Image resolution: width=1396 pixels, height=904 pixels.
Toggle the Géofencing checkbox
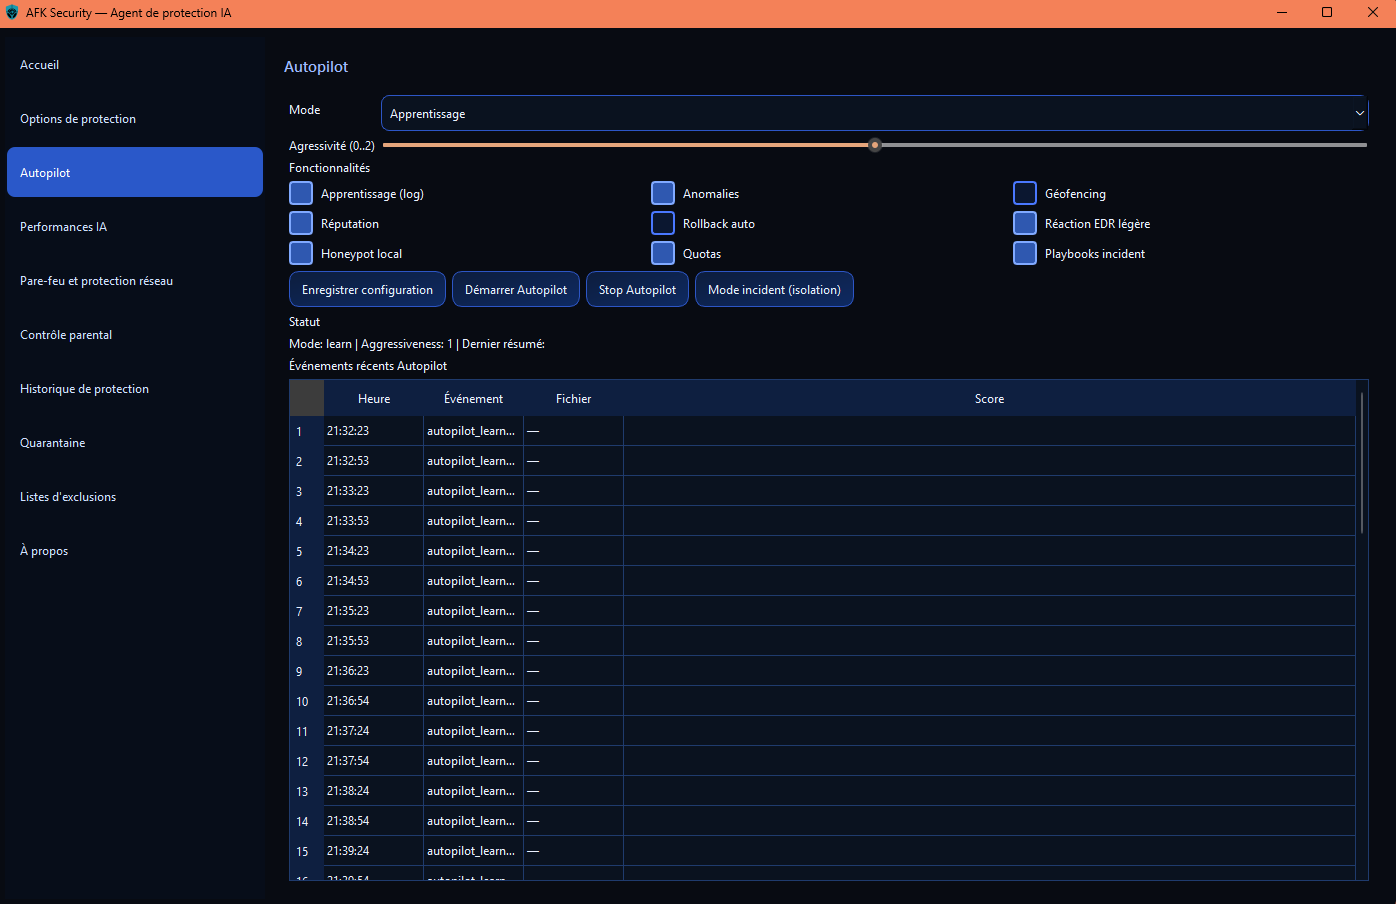pyautogui.click(x=1025, y=193)
